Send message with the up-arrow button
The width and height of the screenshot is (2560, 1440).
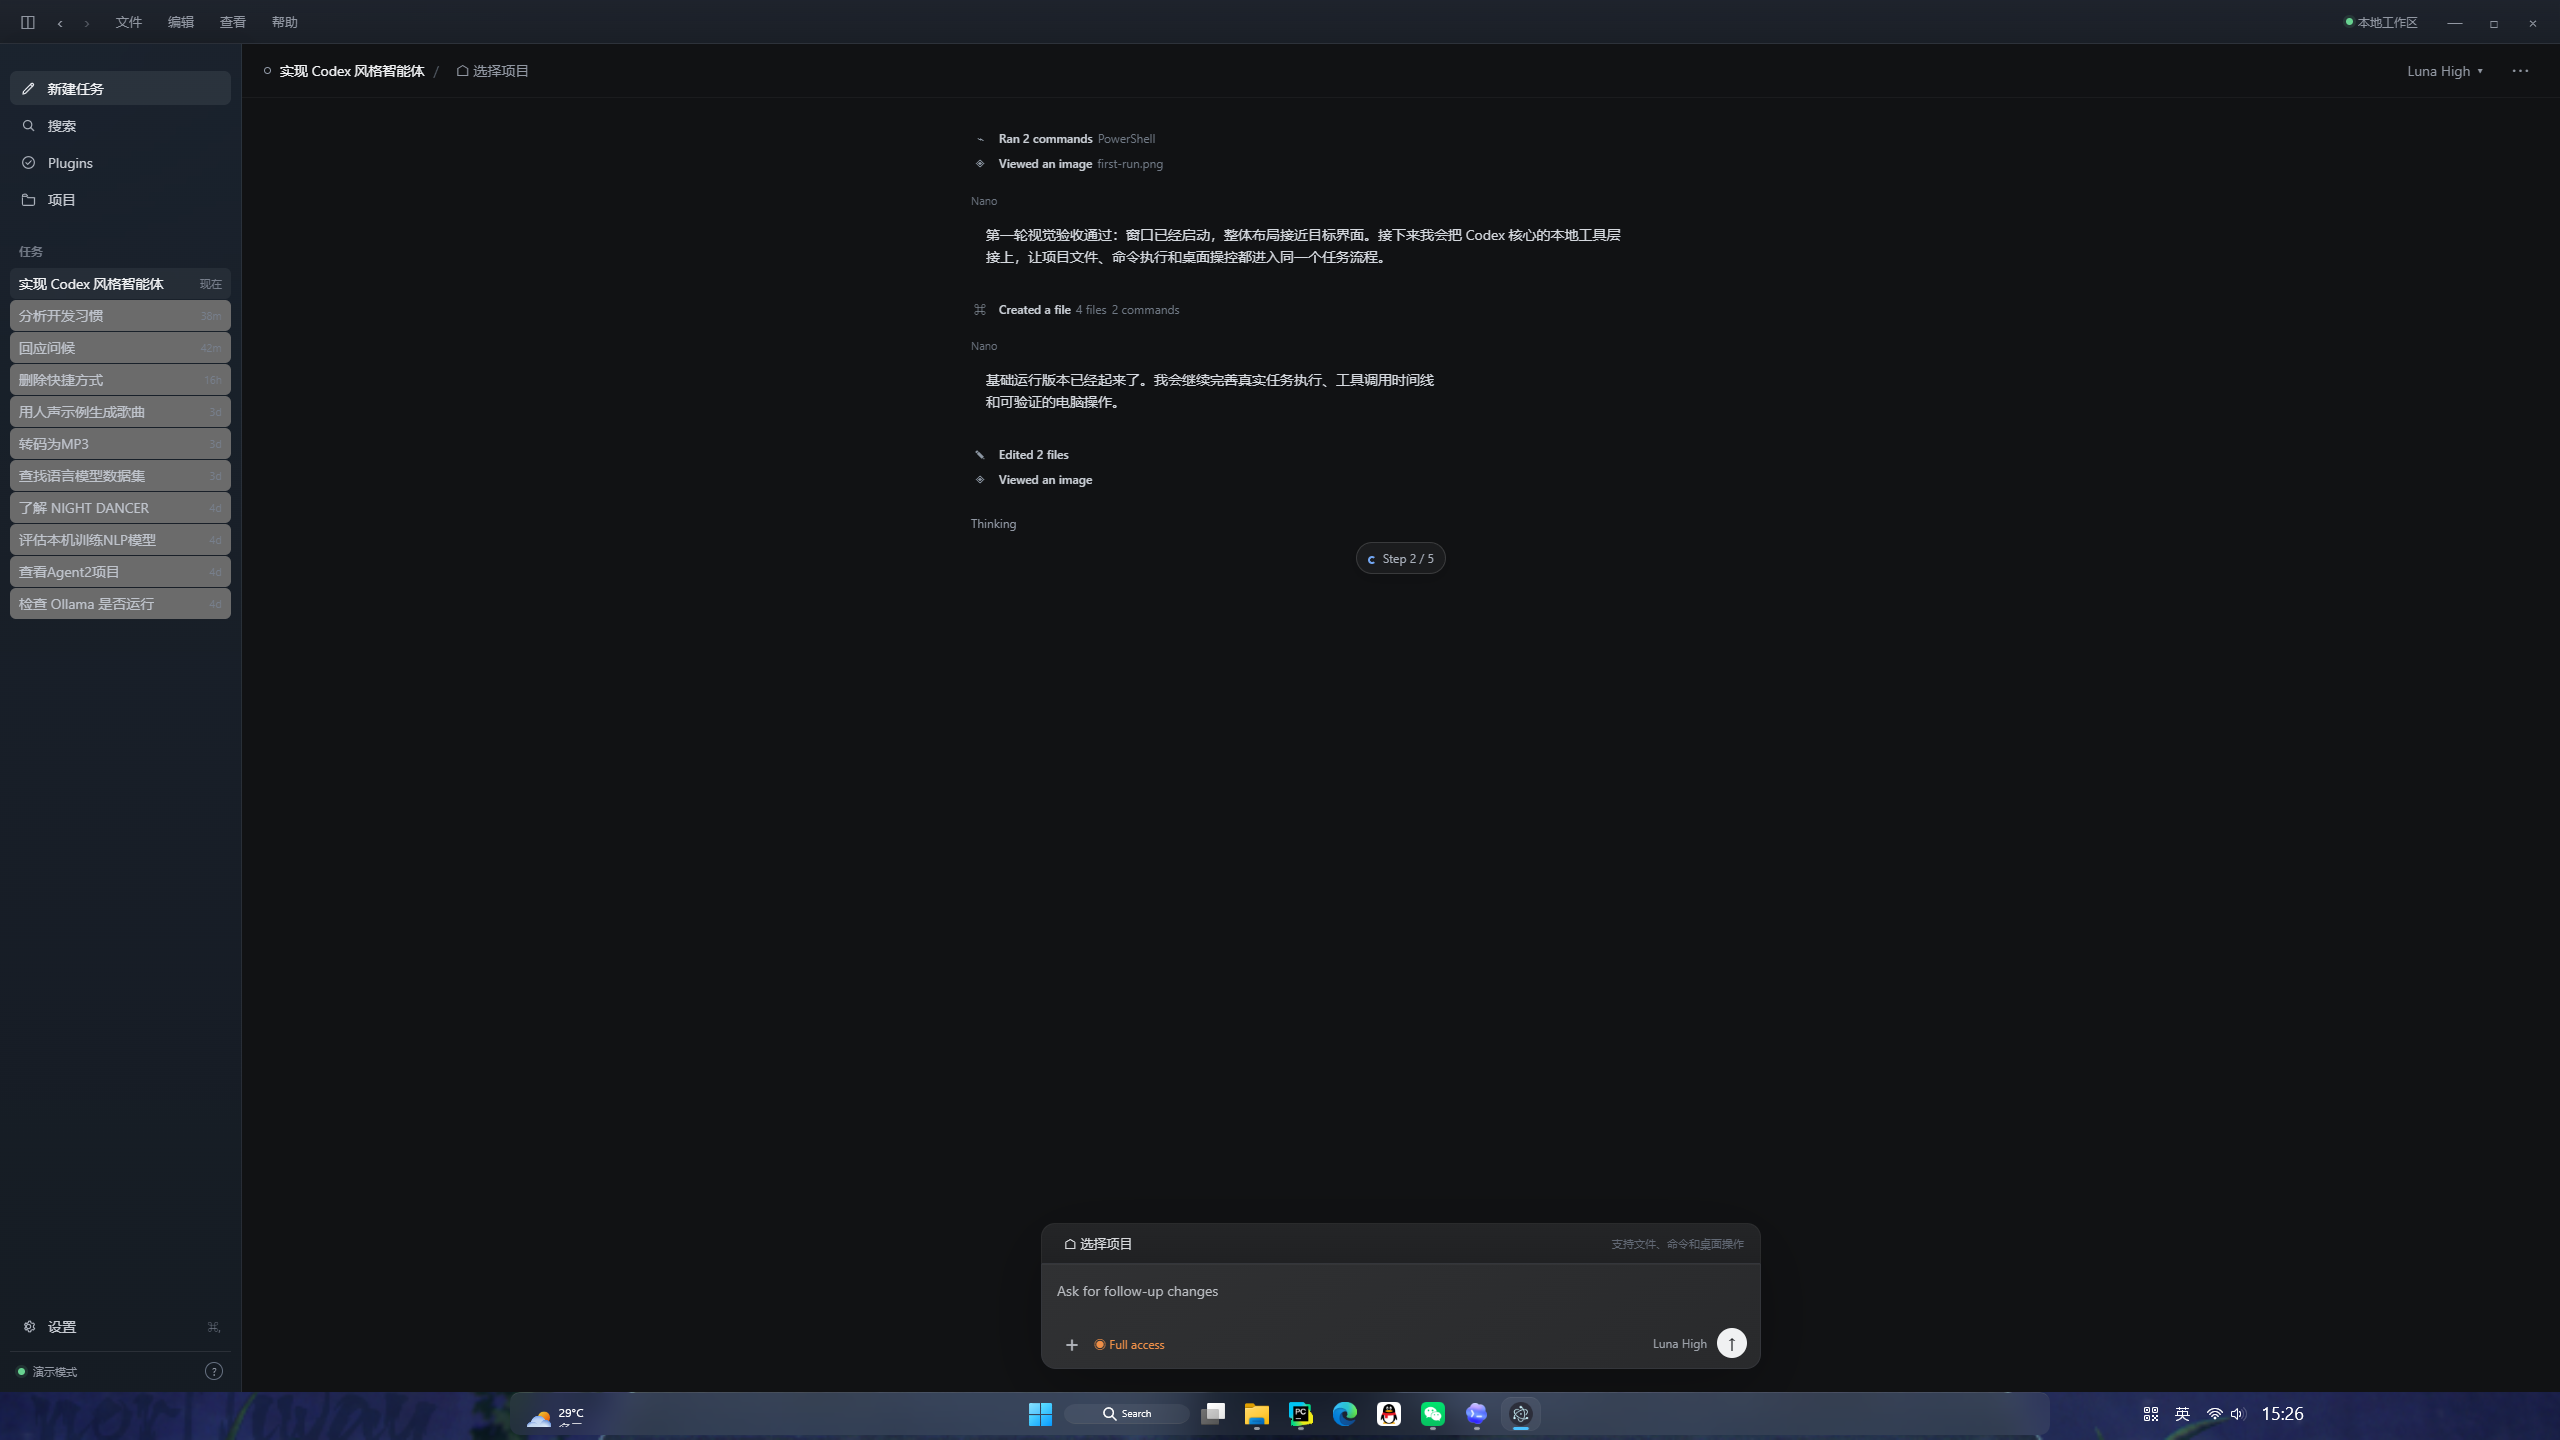pos(1731,1343)
